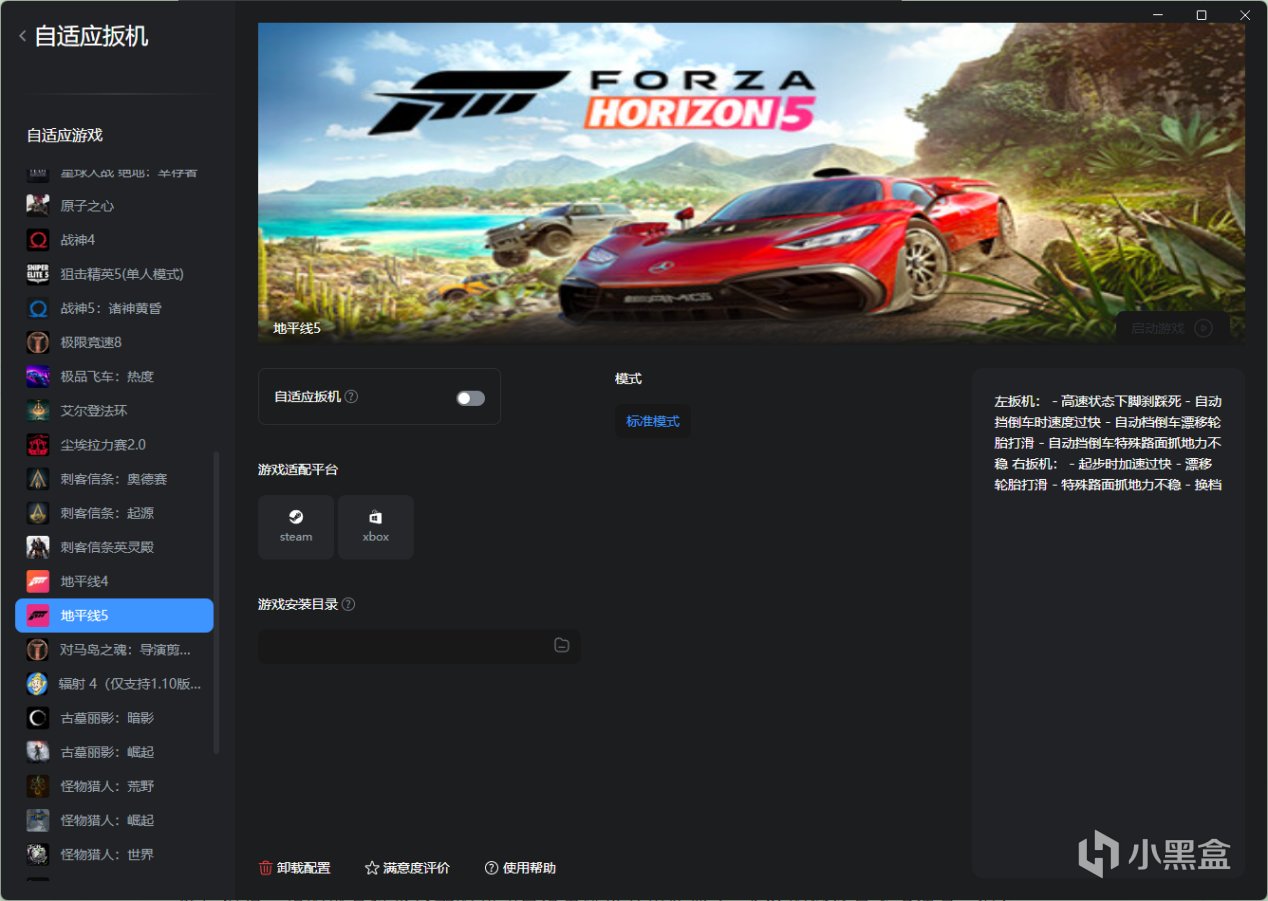Select 尘埃拉力赛2.0 in the list
The image size is (1268, 901).
click(x=115, y=445)
